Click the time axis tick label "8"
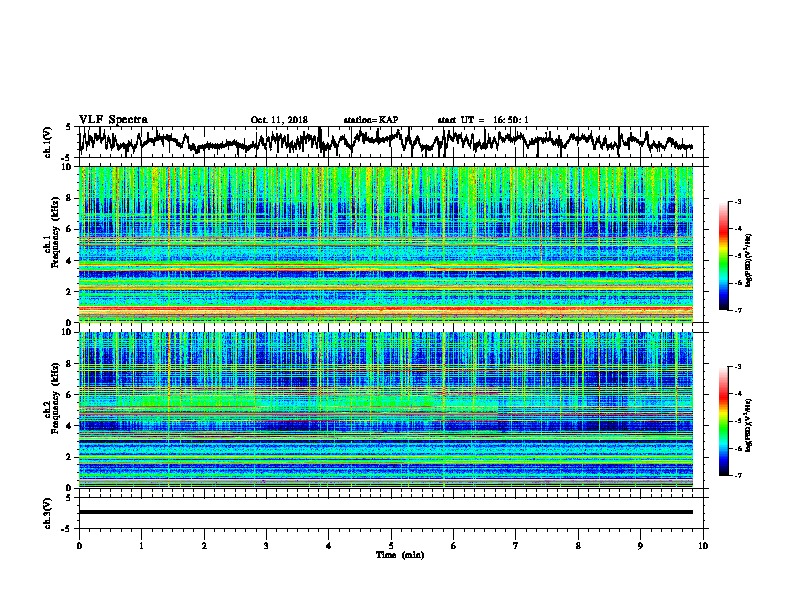The image size is (792, 612). click(578, 546)
